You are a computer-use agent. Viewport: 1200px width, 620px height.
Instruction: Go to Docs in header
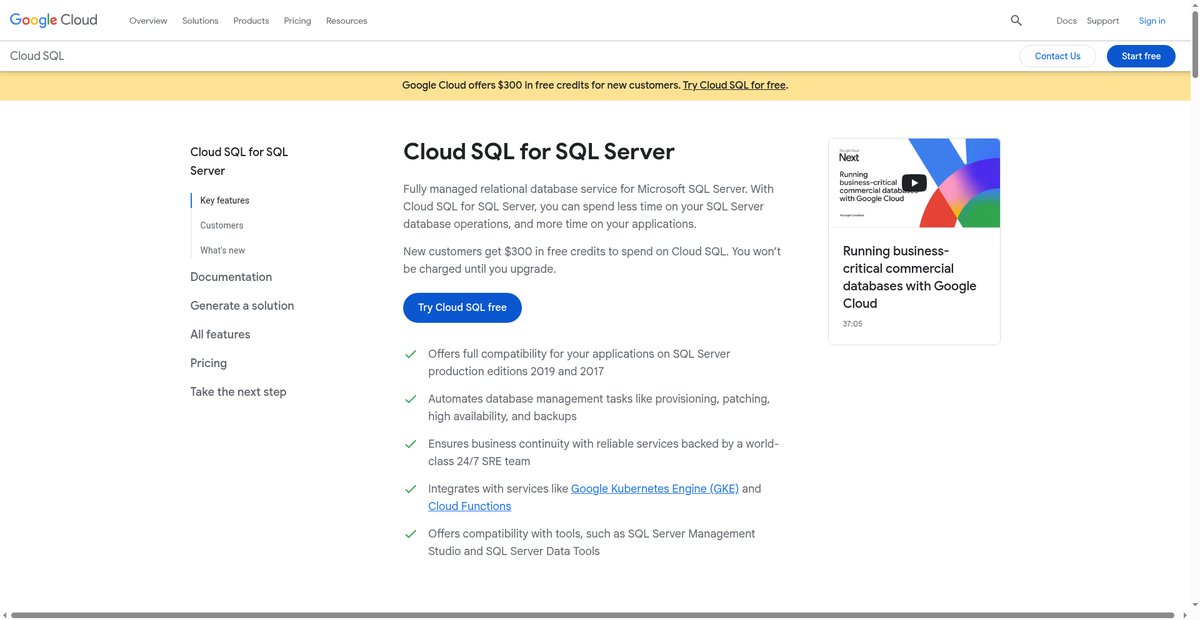1066,21
